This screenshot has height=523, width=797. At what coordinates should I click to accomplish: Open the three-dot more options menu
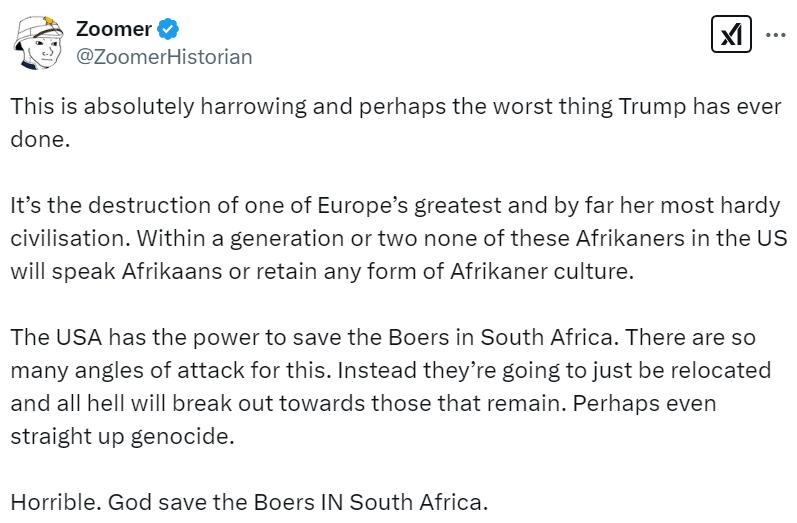(x=775, y=35)
